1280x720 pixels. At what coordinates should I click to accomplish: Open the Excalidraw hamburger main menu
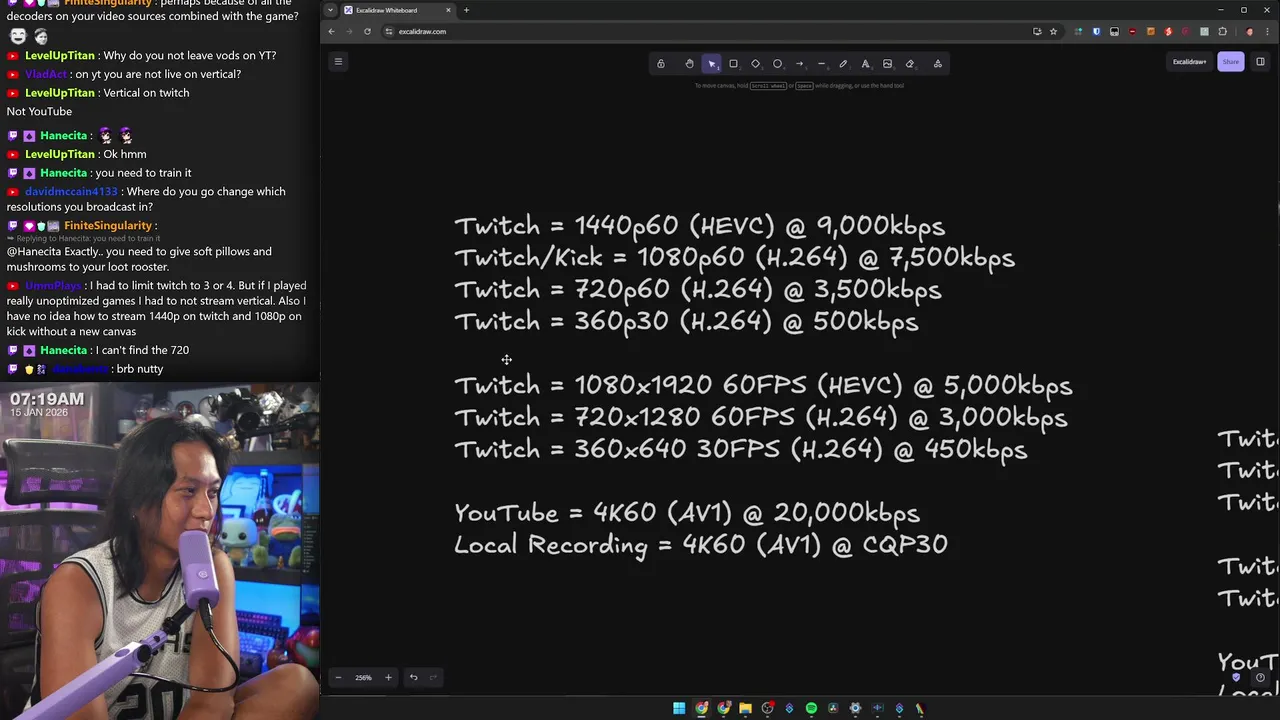tap(338, 62)
